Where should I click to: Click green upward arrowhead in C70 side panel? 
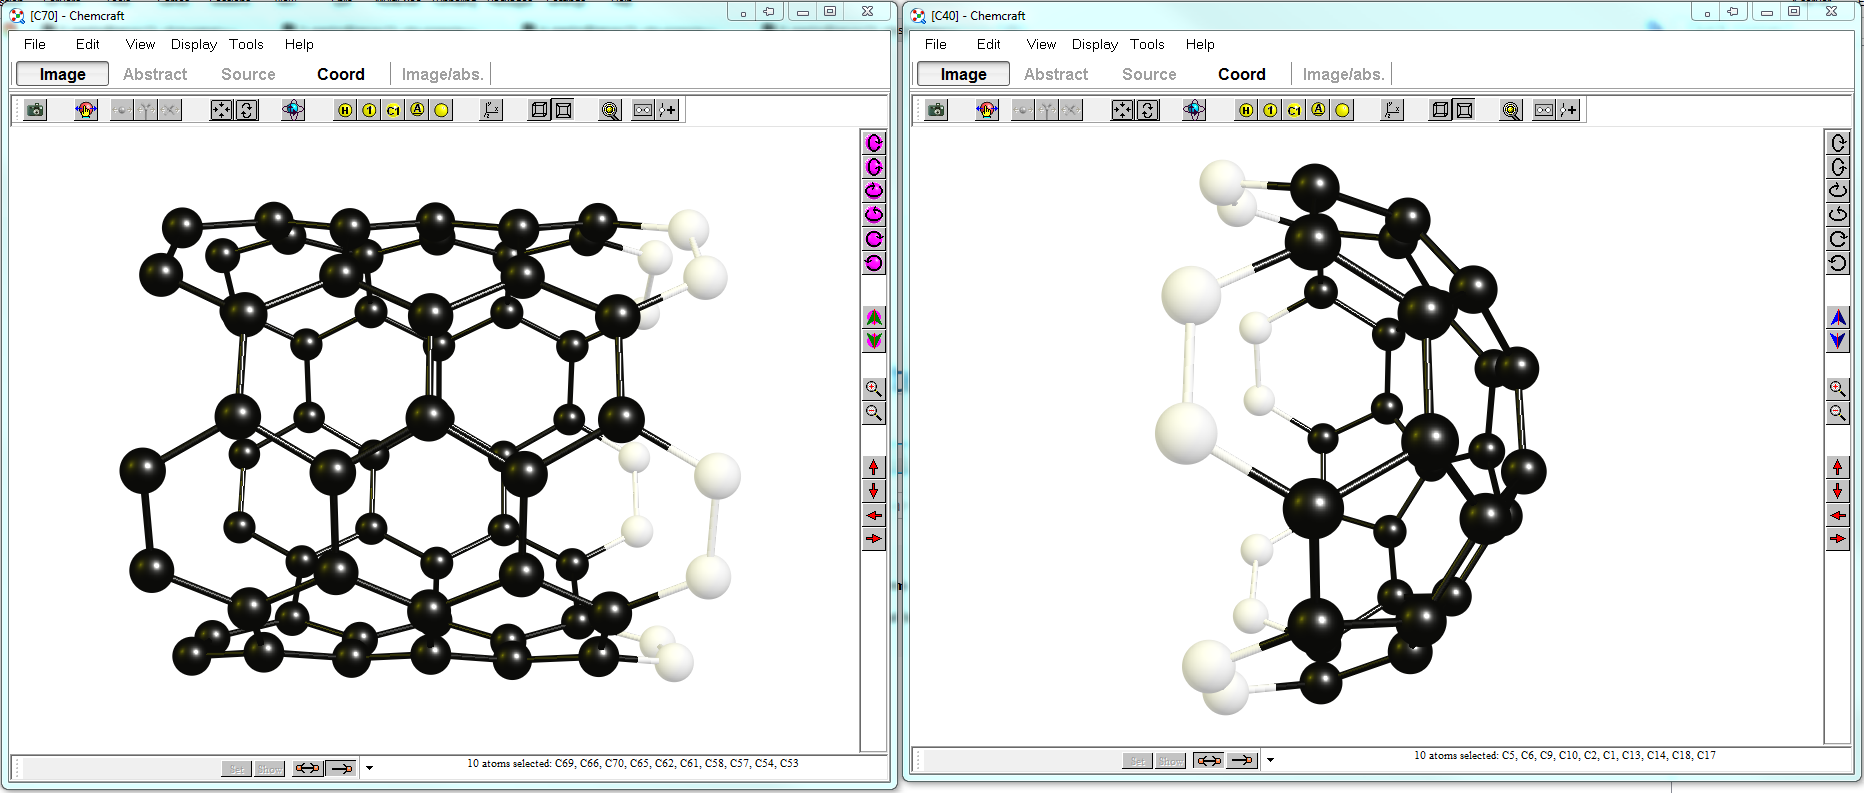[x=874, y=317]
